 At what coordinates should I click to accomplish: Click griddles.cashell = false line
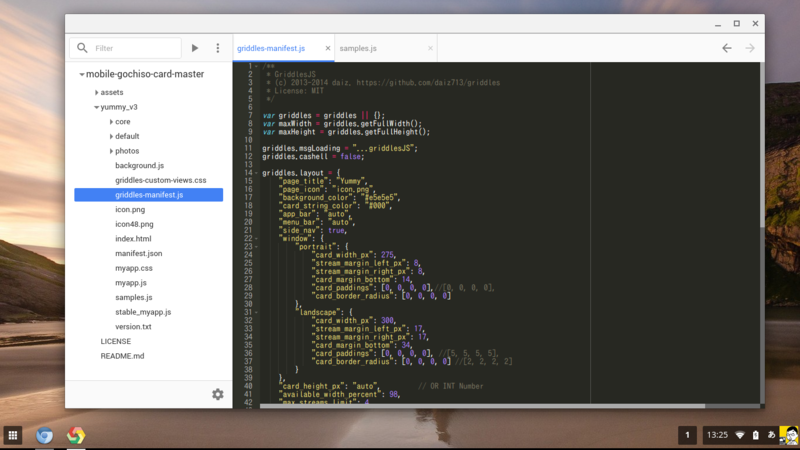click(x=313, y=157)
